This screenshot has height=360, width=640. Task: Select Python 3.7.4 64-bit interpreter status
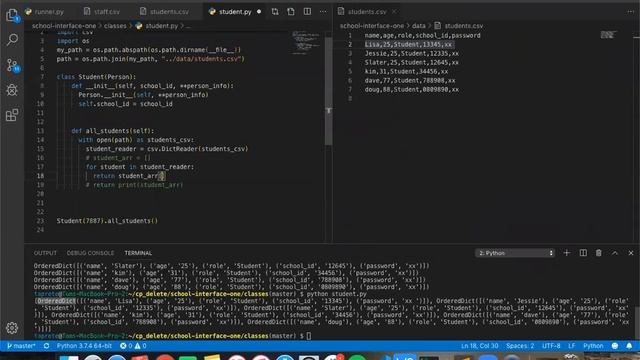[x=84, y=346]
